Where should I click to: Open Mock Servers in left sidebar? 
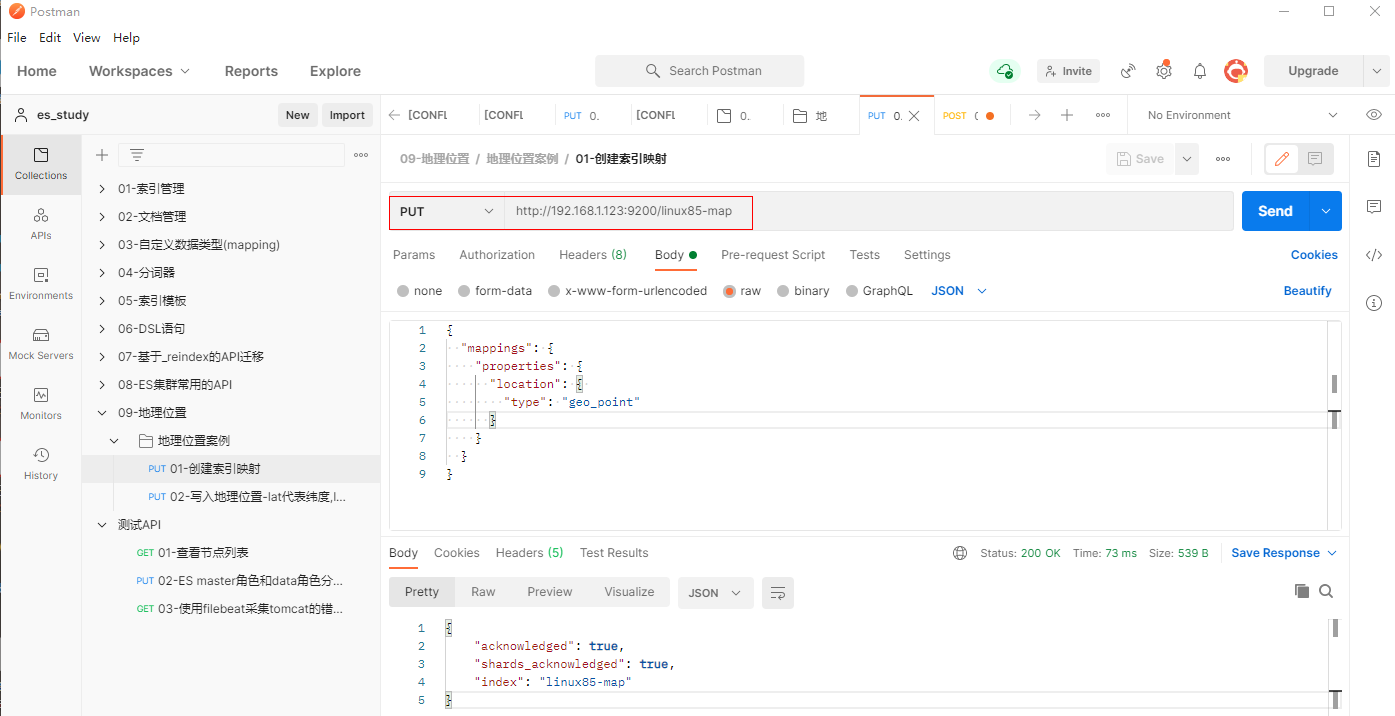[41, 343]
